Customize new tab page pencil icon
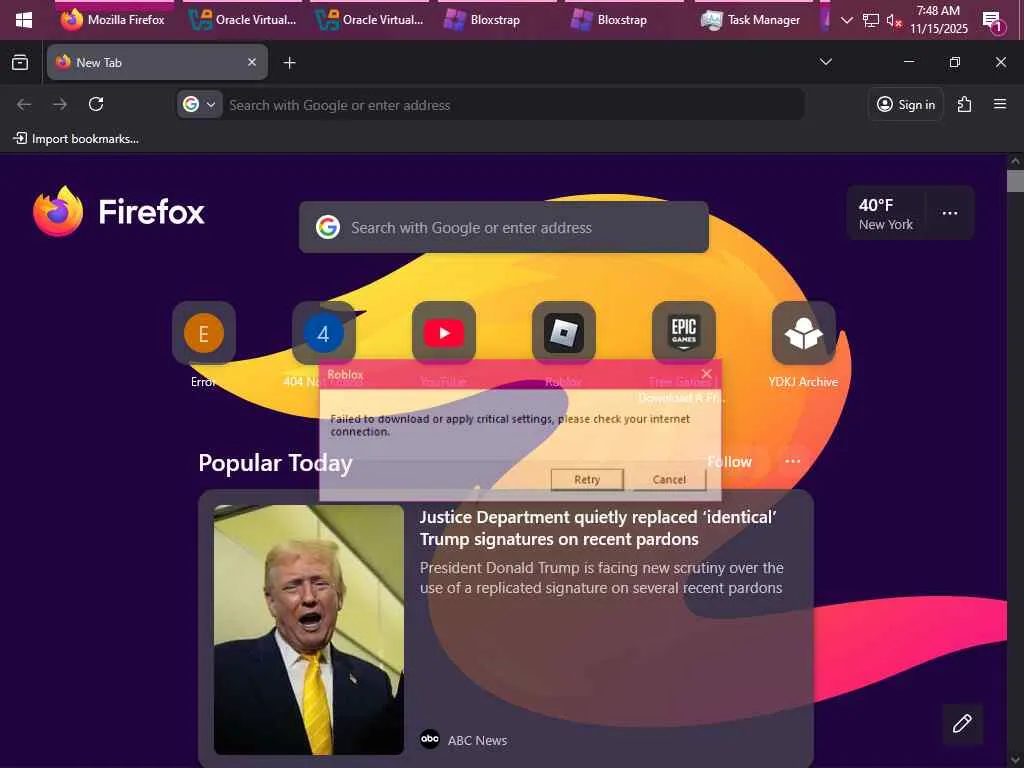Image resolution: width=1024 pixels, height=768 pixels. pyautogui.click(x=962, y=724)
